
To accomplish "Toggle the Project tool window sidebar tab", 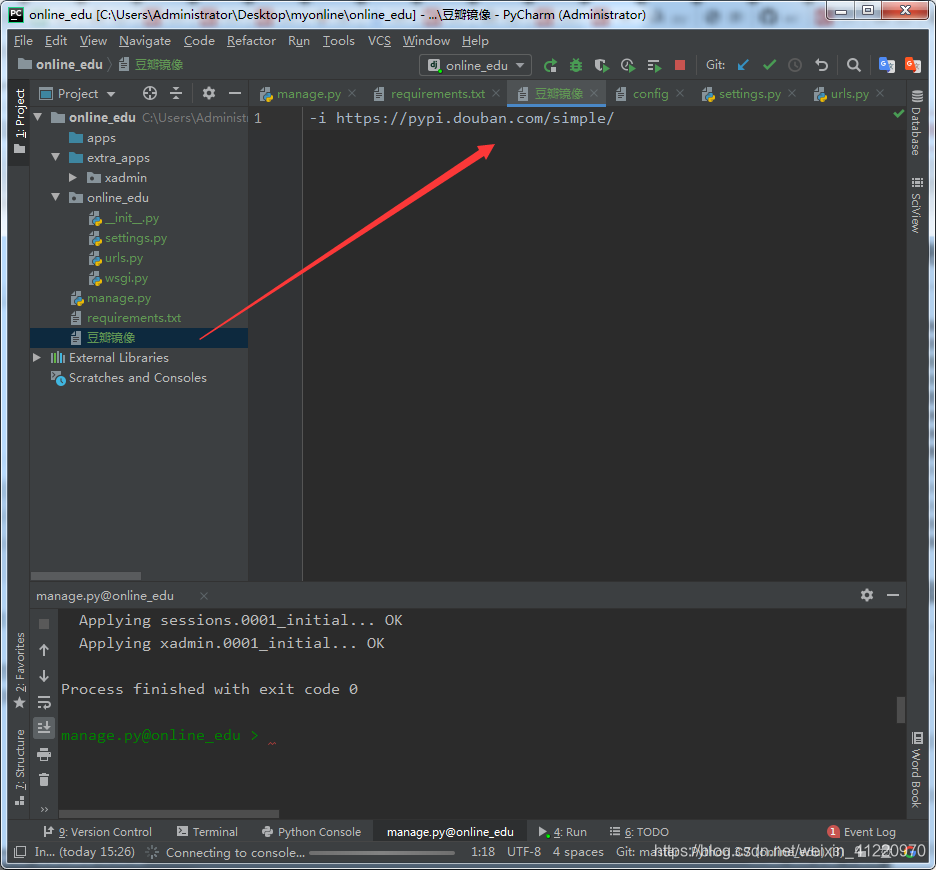I will [x=20, y=121].
